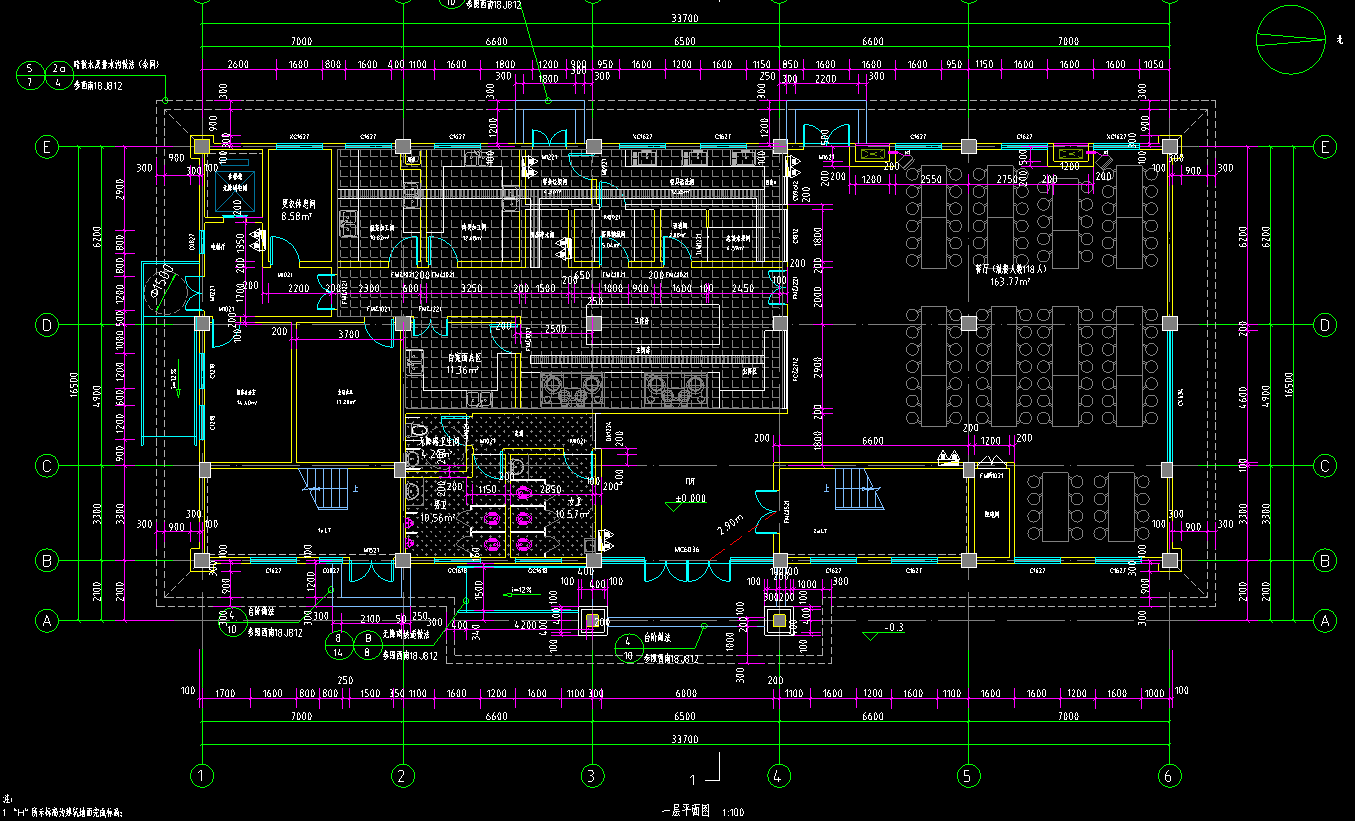1355x821 pixels.
Task: Select the red 2.90m dimension text
Action: pyautogui.click(x=731, y=525)
